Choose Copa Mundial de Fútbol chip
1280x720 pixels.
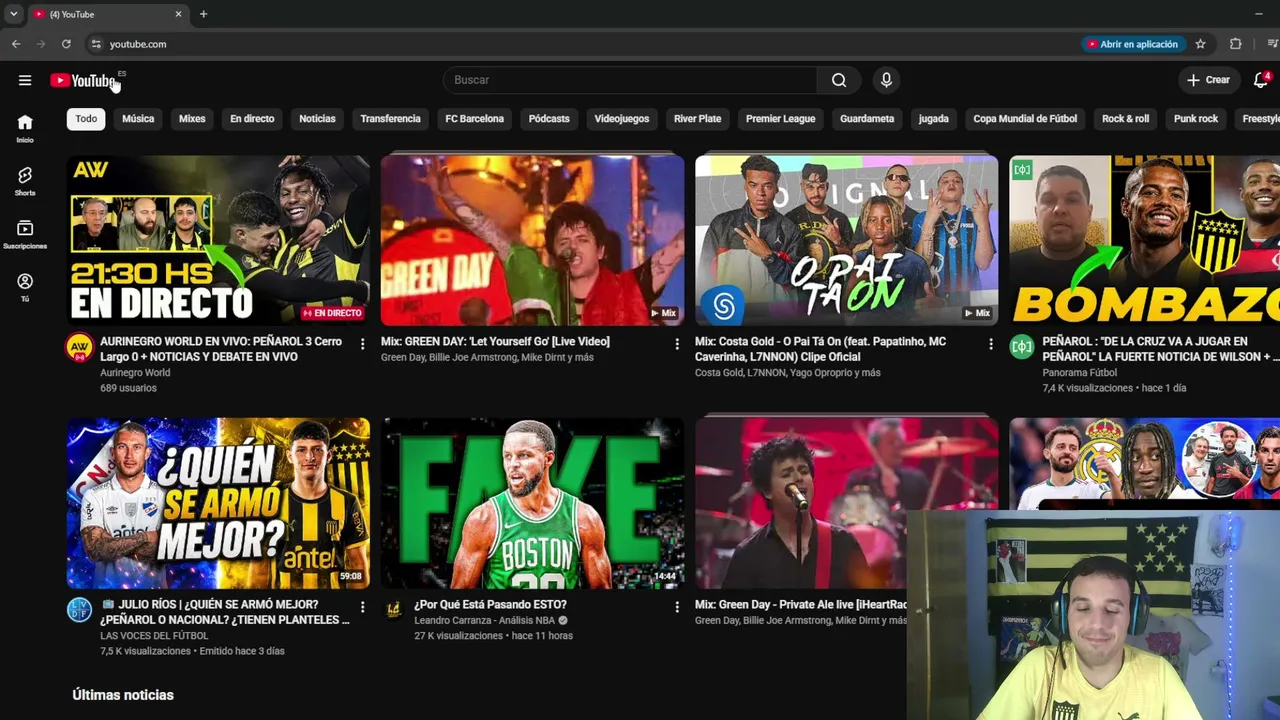pyautogui.click(x=1025, y=119)
